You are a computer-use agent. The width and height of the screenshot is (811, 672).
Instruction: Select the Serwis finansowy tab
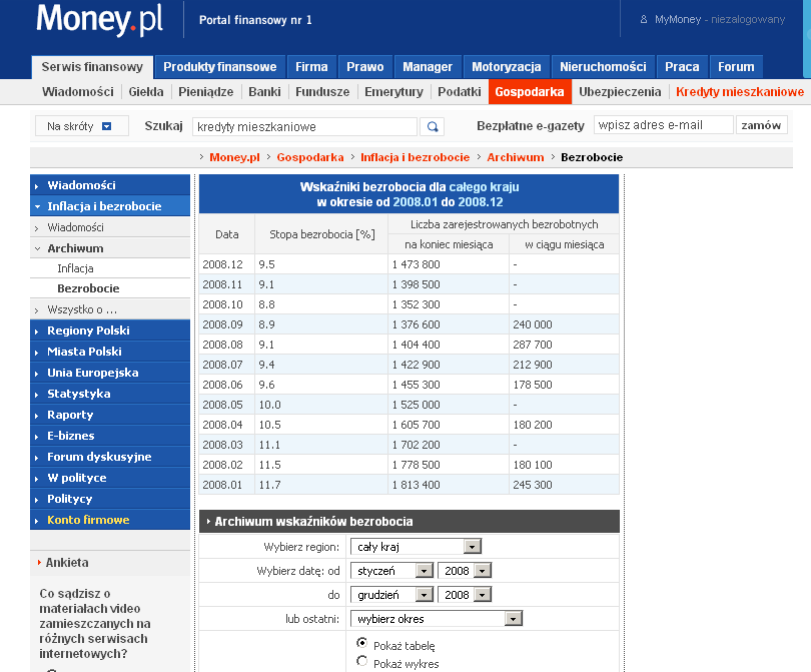click(x=92, y=67)
